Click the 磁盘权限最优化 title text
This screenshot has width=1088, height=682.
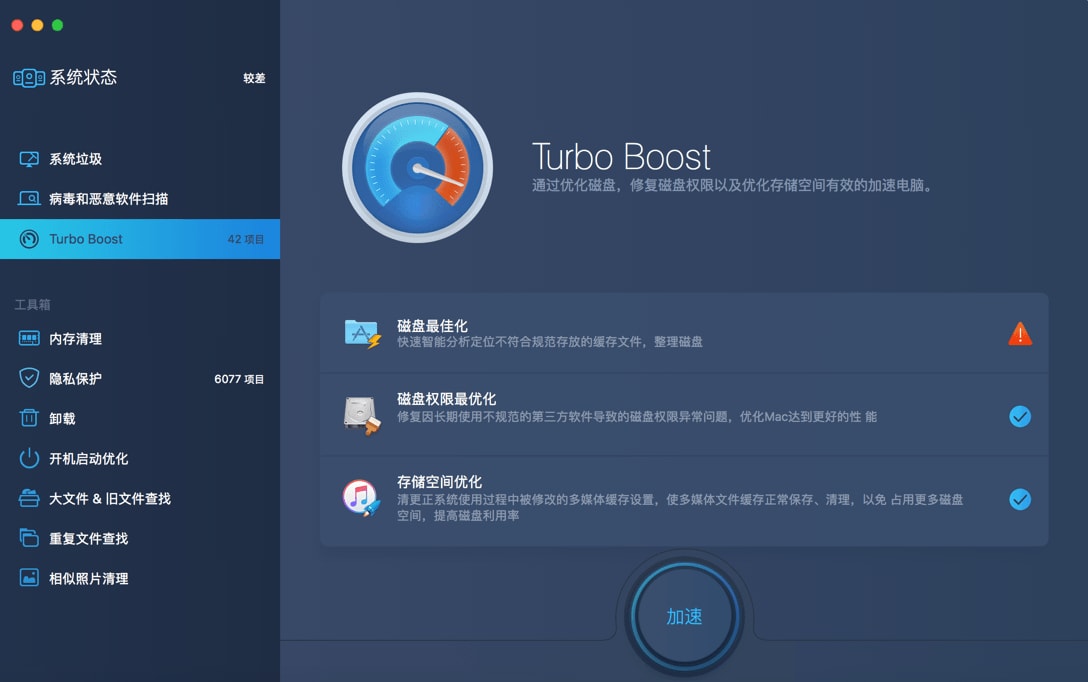(446, 399)
